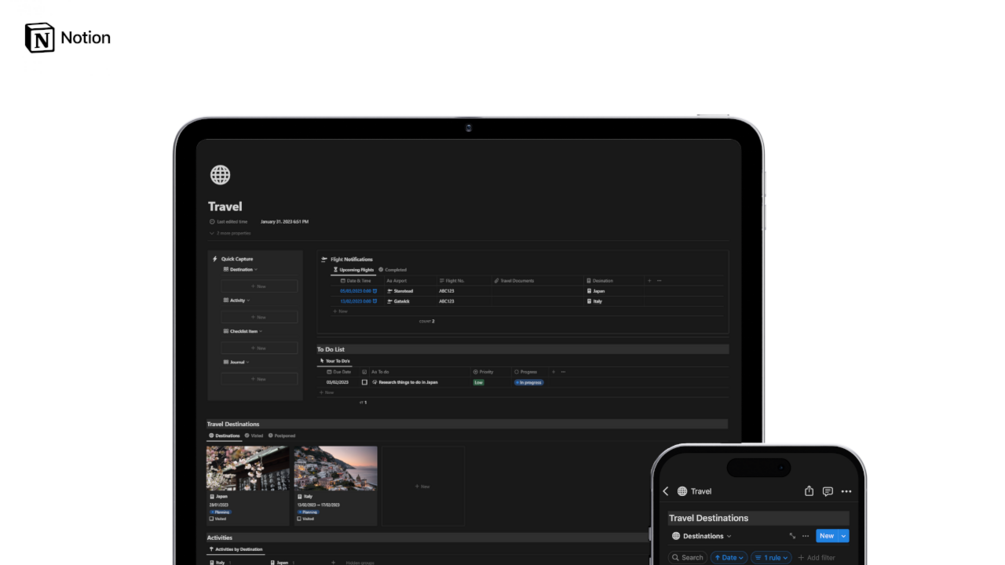Open the Checklist Item dropdown in Quick Capture
Viewport: 1005px width, 565px height.
[243, 331]
